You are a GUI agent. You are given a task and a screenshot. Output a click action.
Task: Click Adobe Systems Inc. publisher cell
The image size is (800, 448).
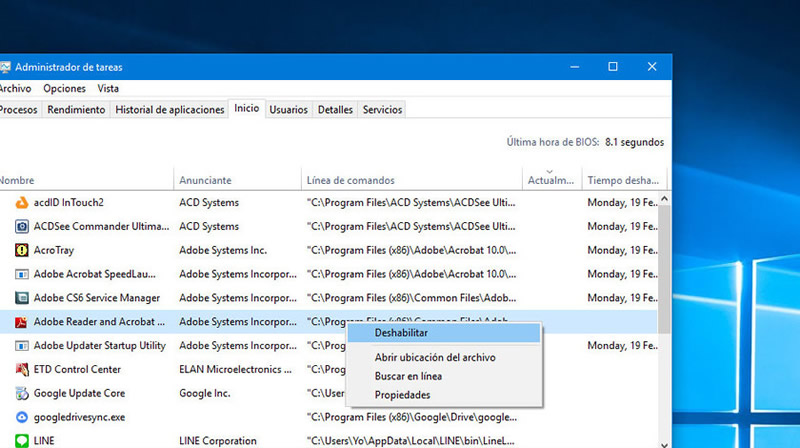click(223, 250)
